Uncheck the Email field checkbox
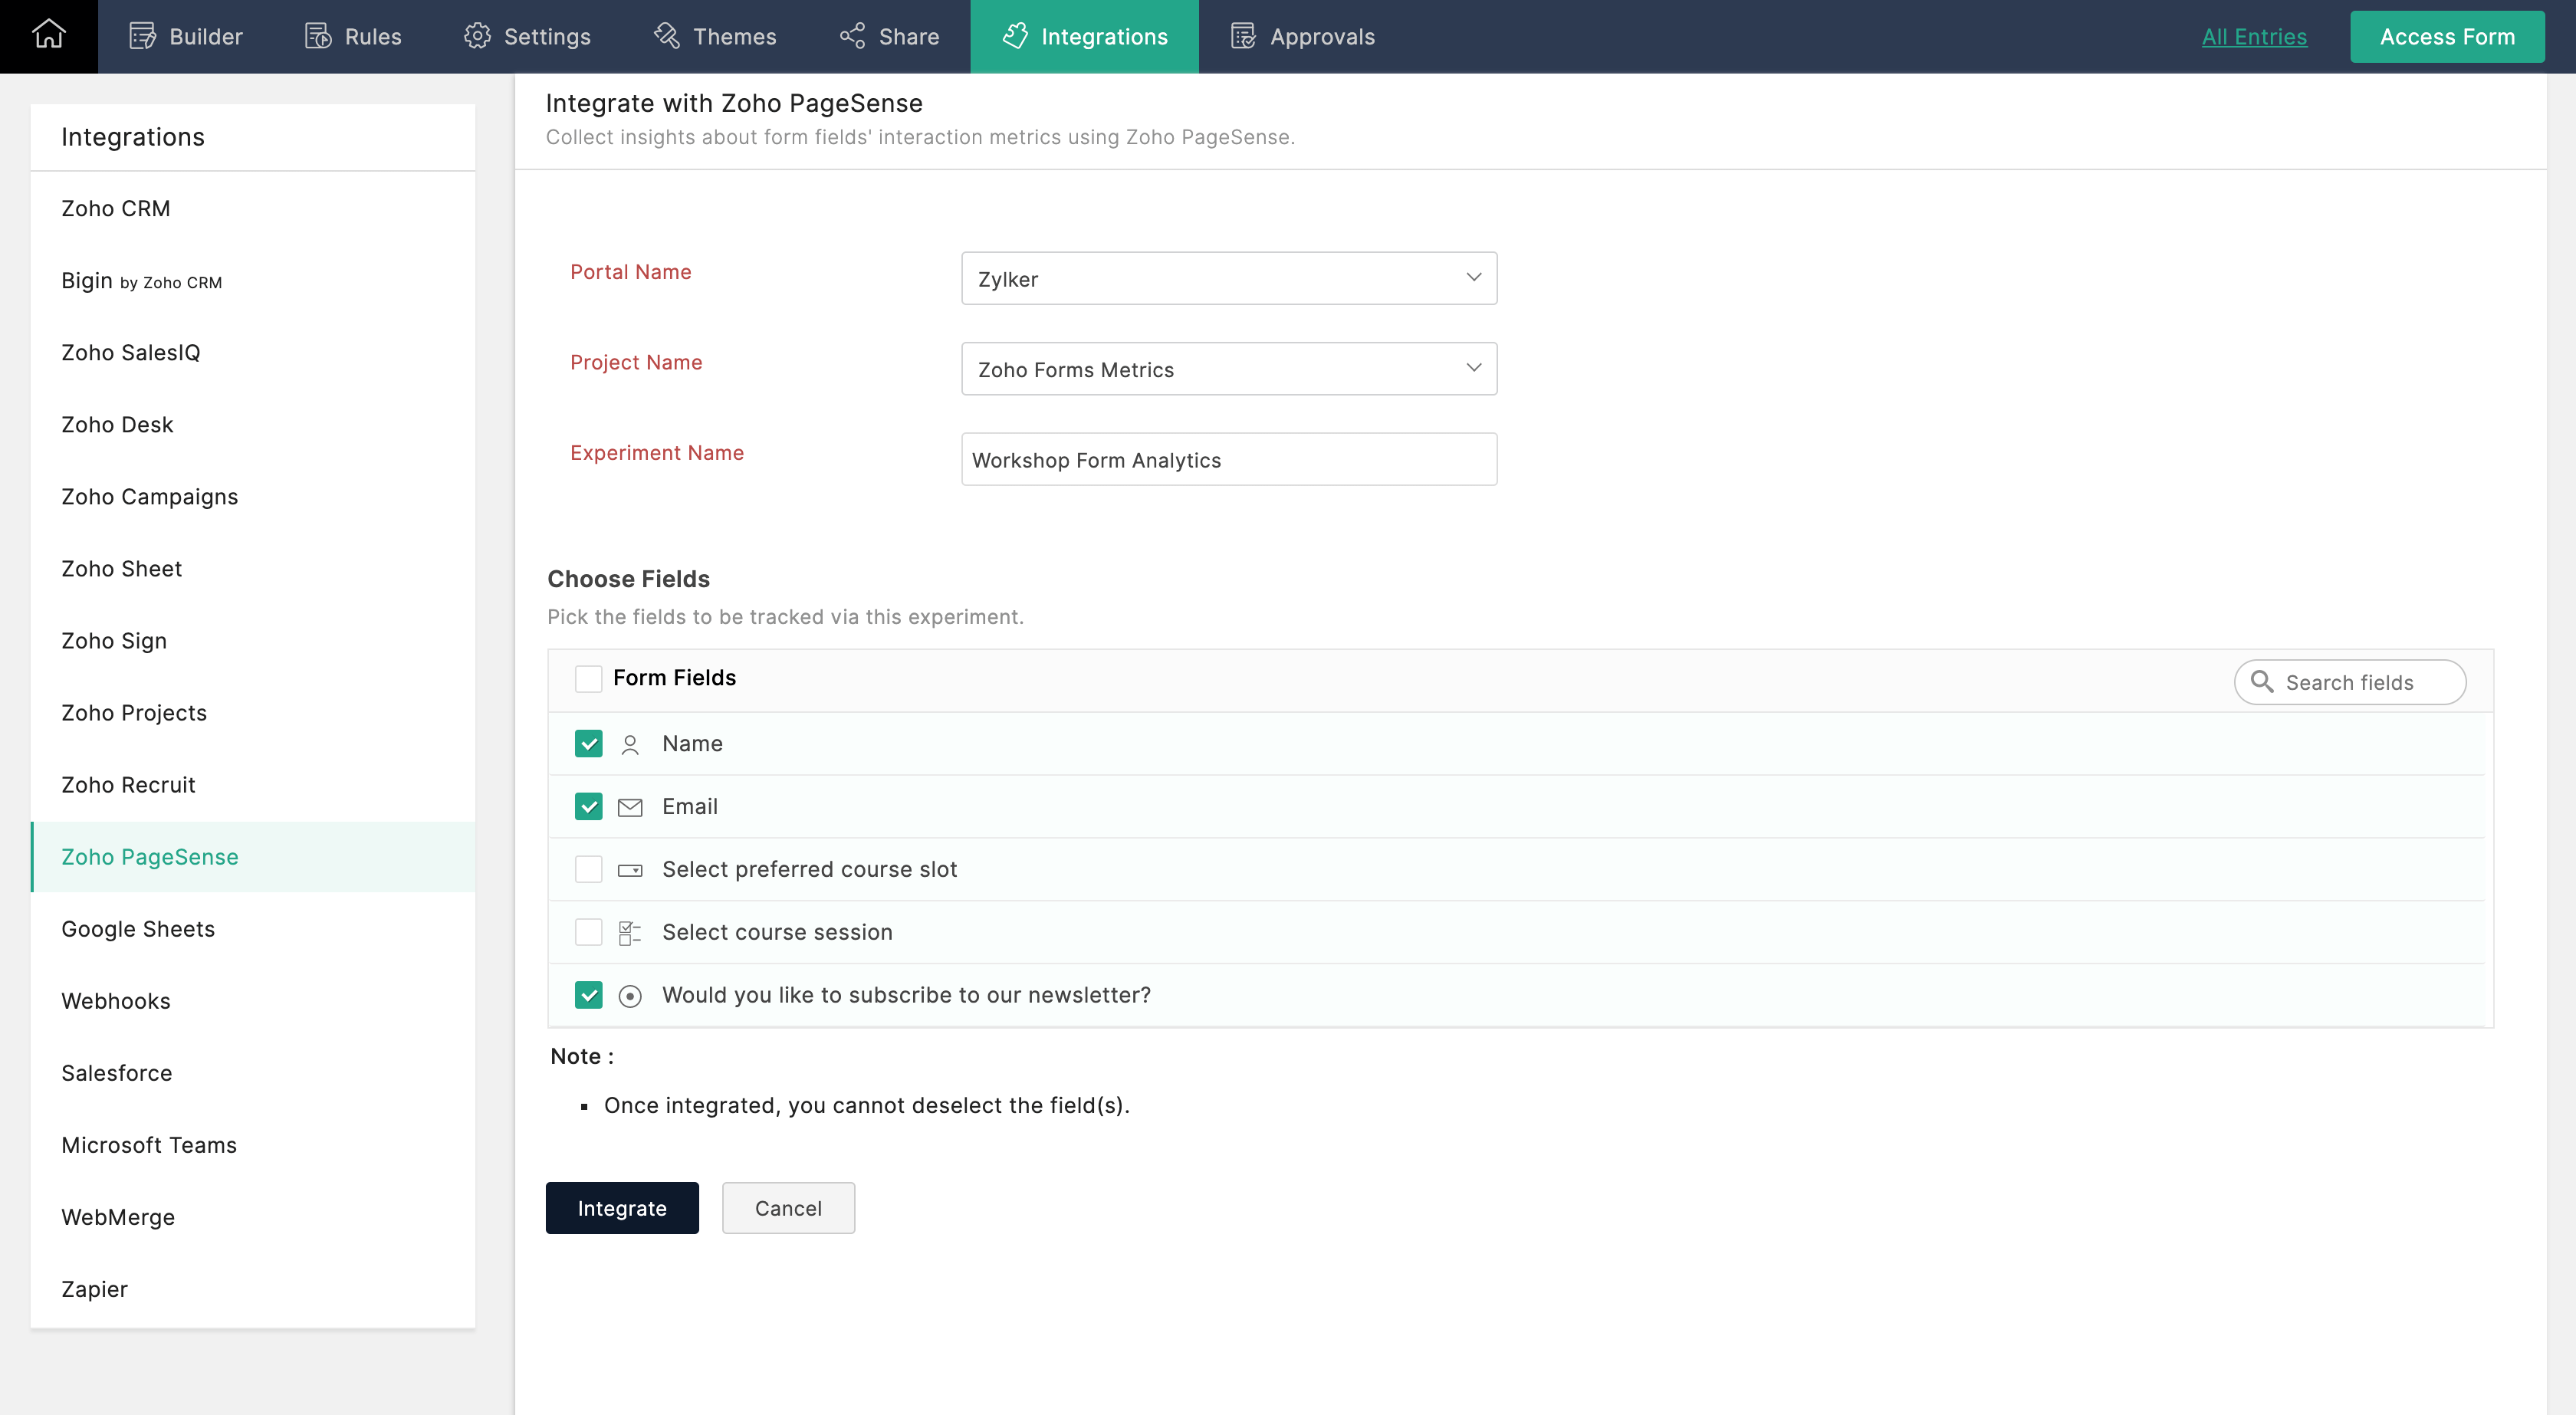Image resolution: width=2576 pixels, height=1415 pixels. [x=588, y=807]
